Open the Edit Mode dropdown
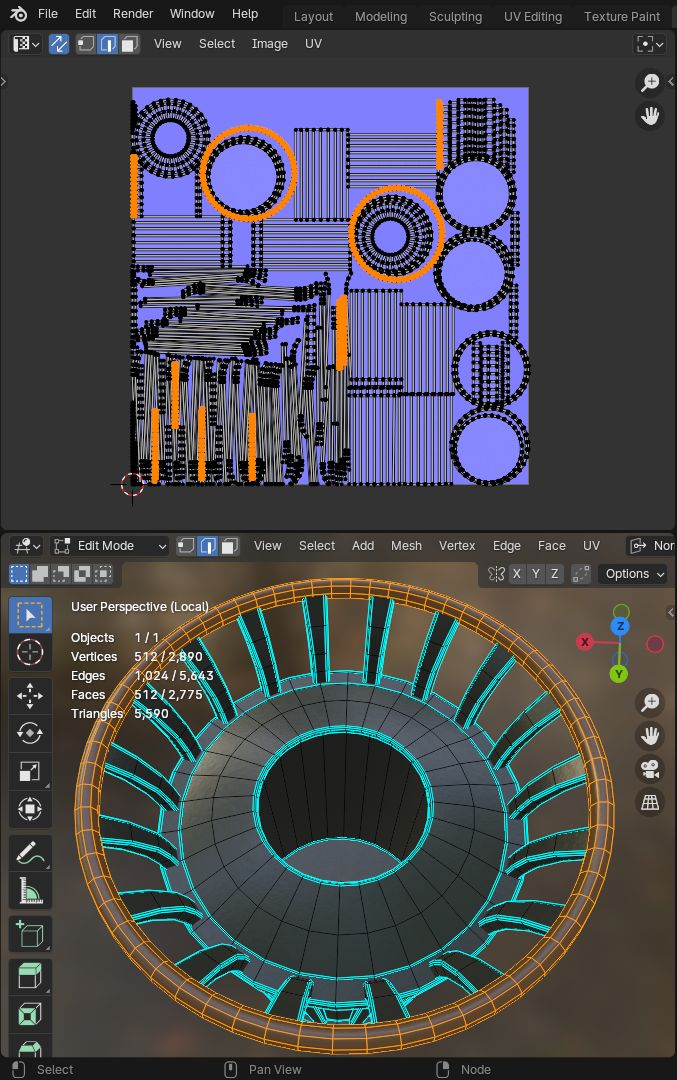The height and width of the screenshot is (1080, 677). point(110,546)
